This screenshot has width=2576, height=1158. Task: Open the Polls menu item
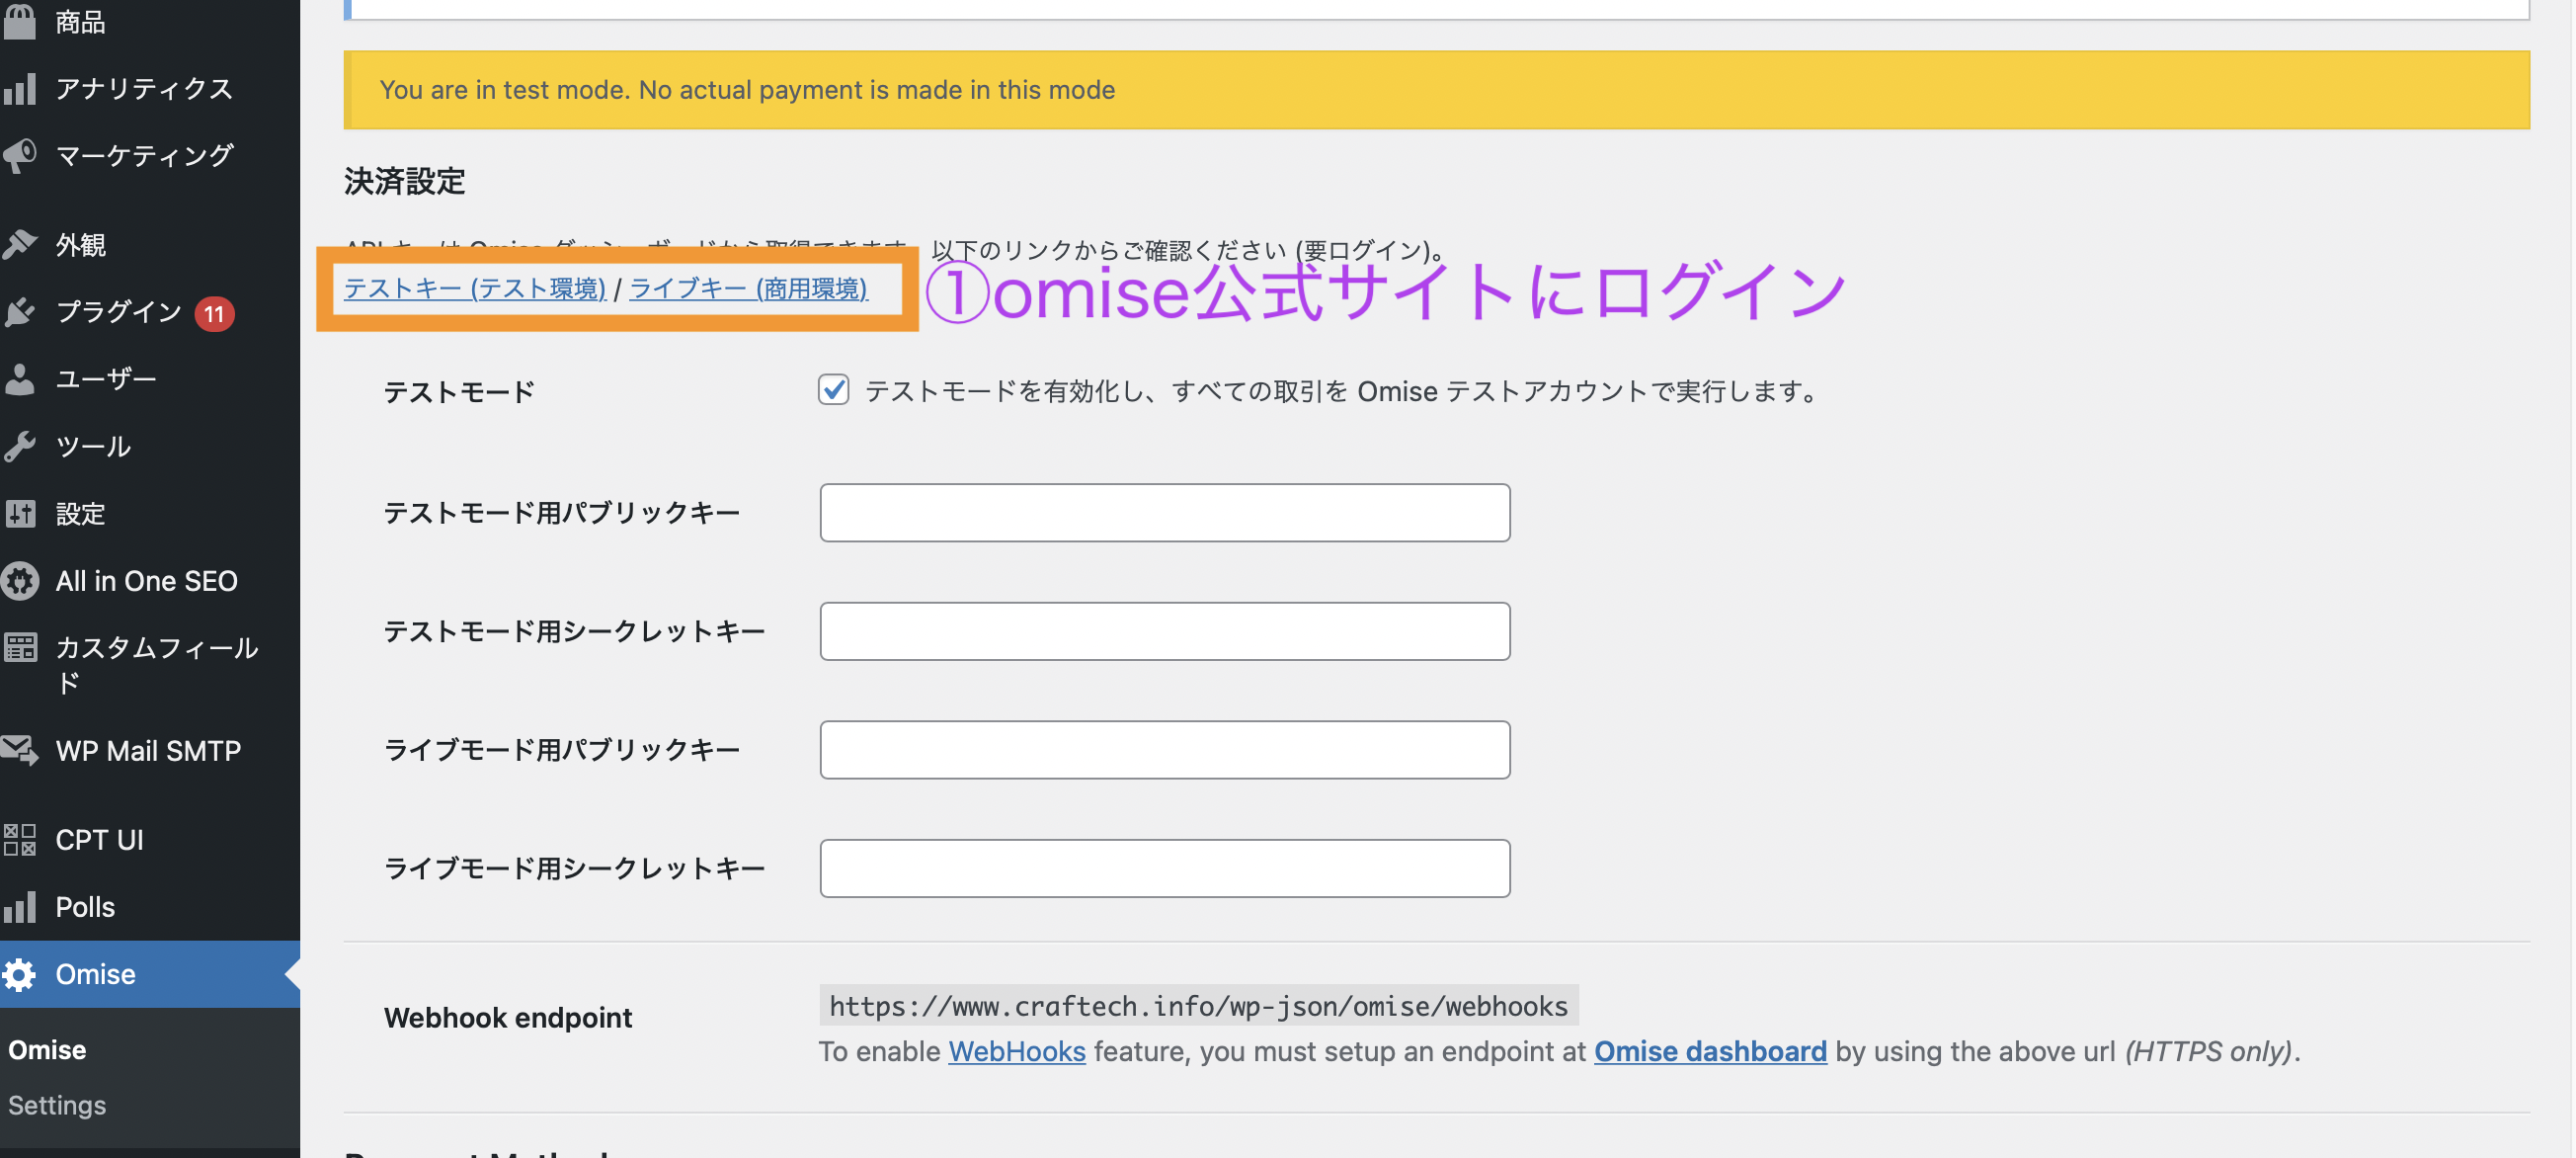(85, 907)
